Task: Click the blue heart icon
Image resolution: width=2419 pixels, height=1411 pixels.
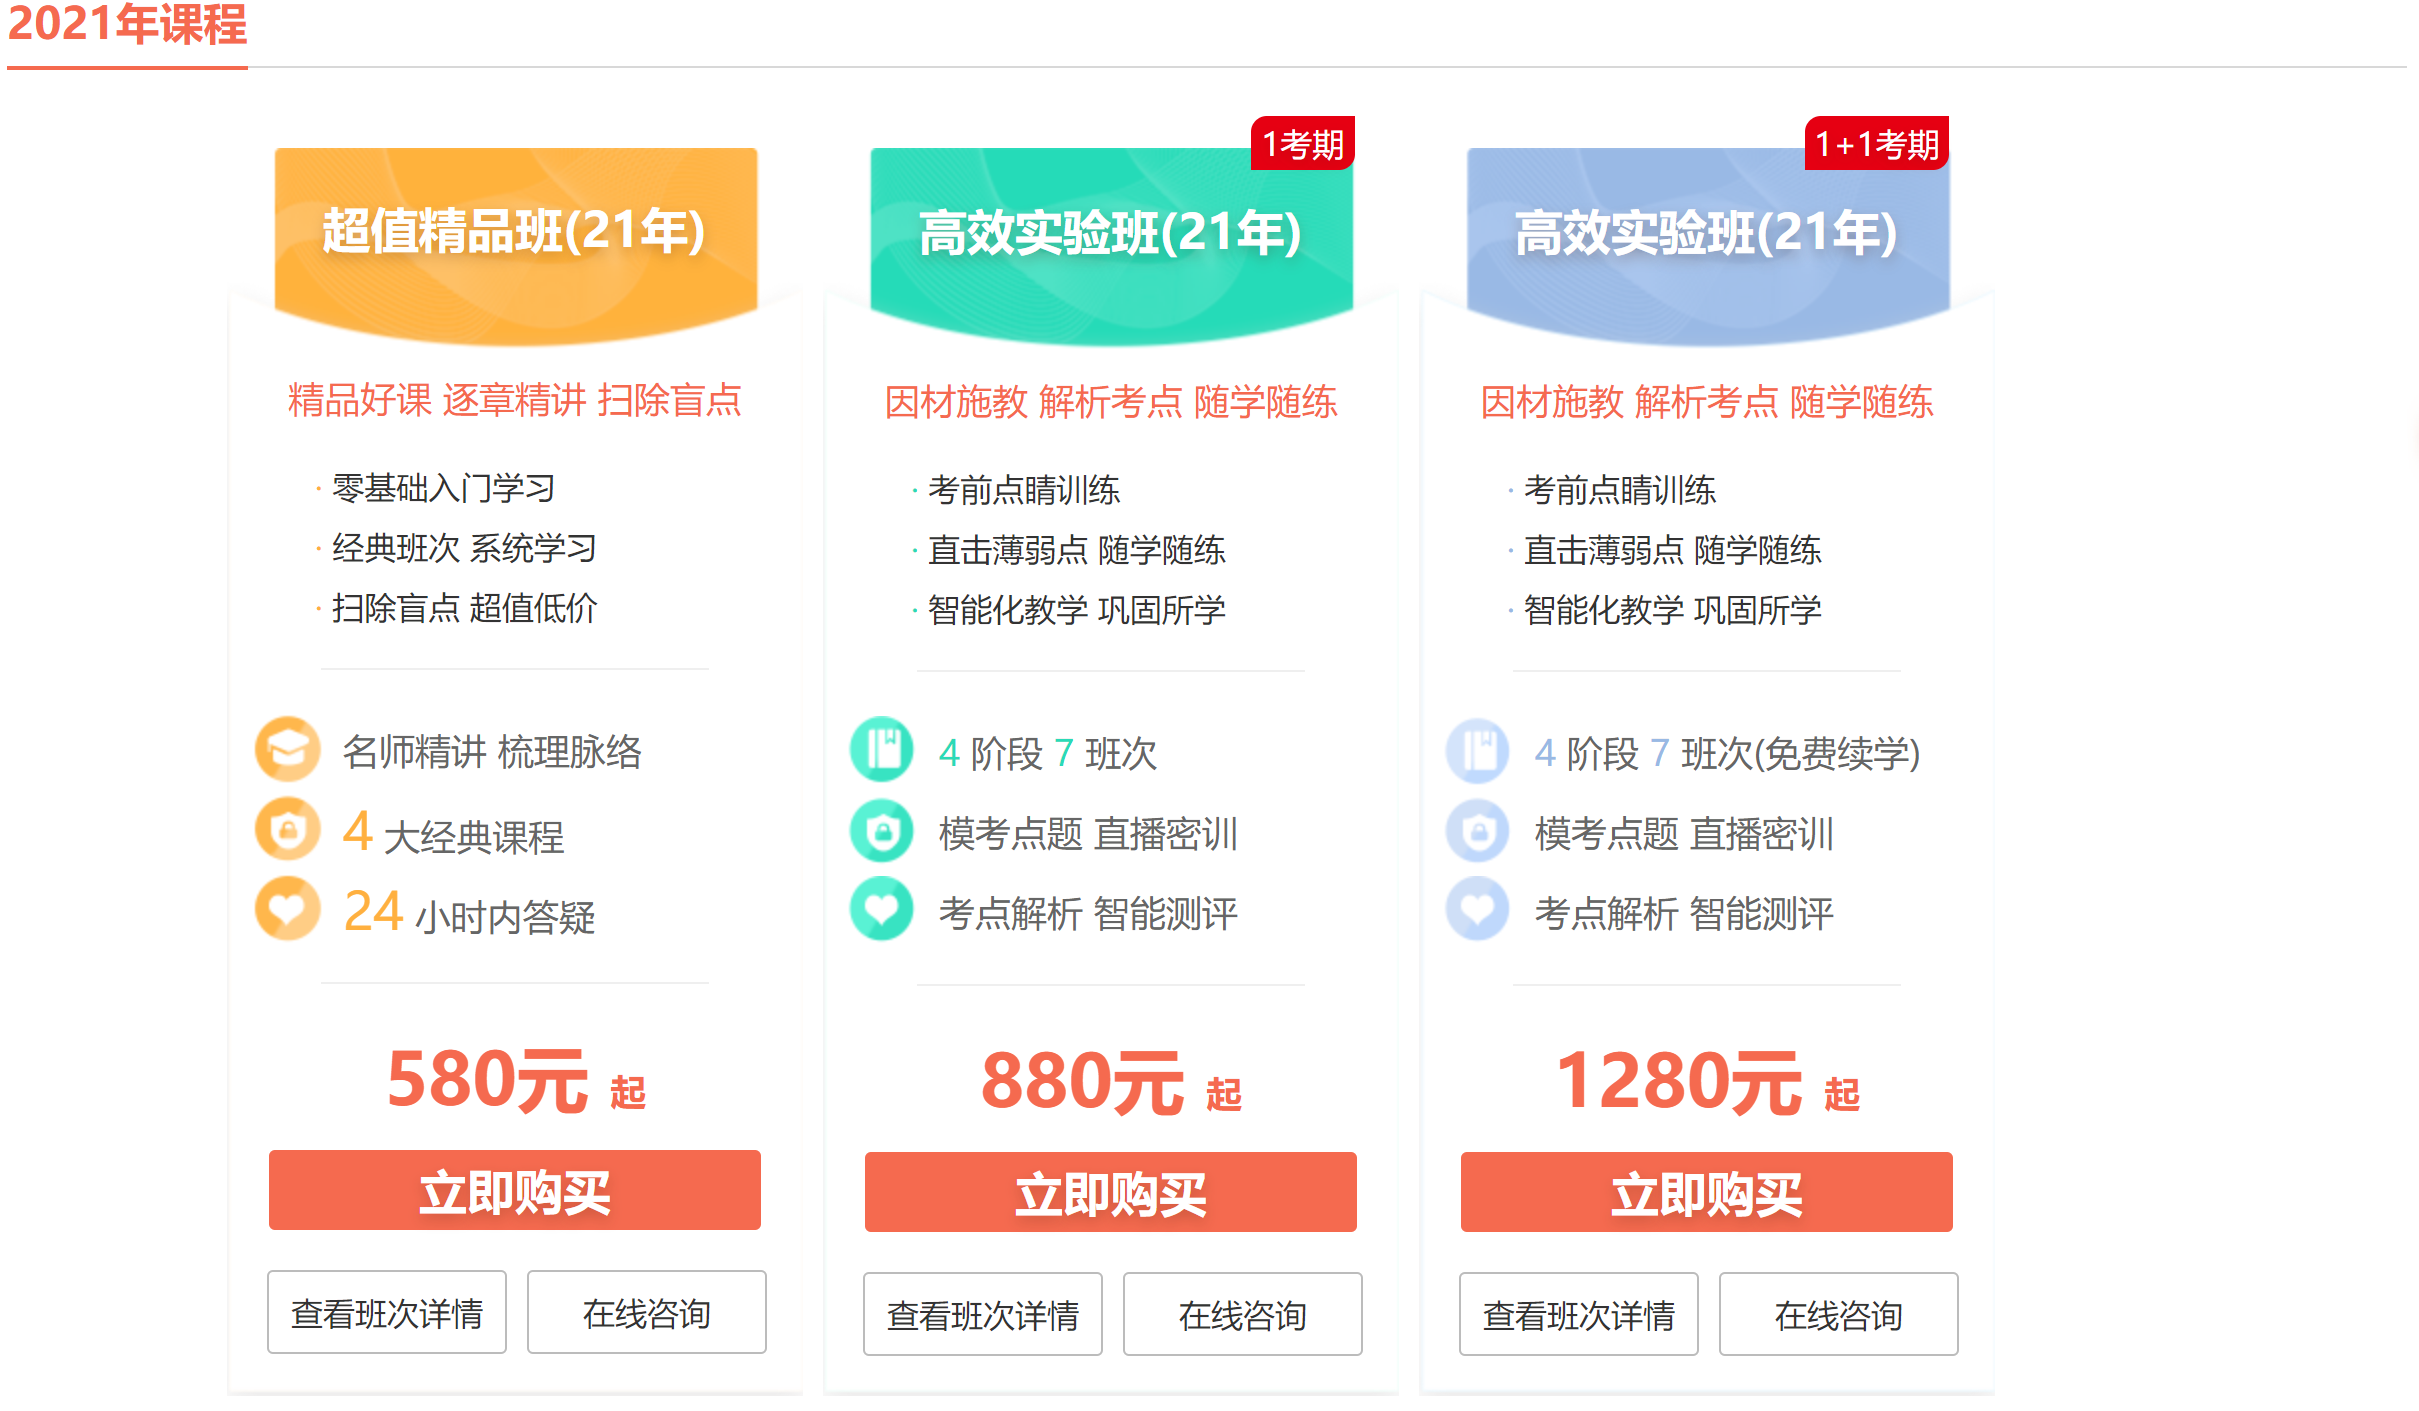Action: (x=1477, y=909)
